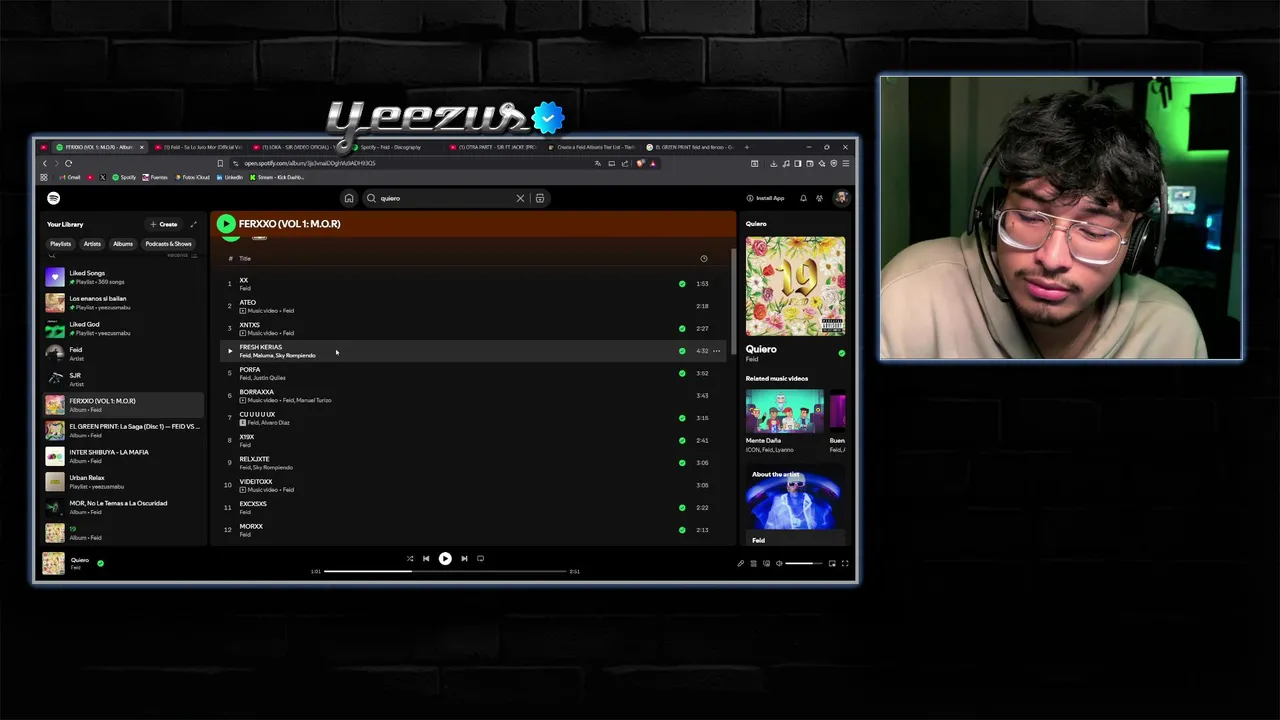1280x720 pixels.
Task: Open the Browse icon beside the search field
Action: click(x=540, y=198)
